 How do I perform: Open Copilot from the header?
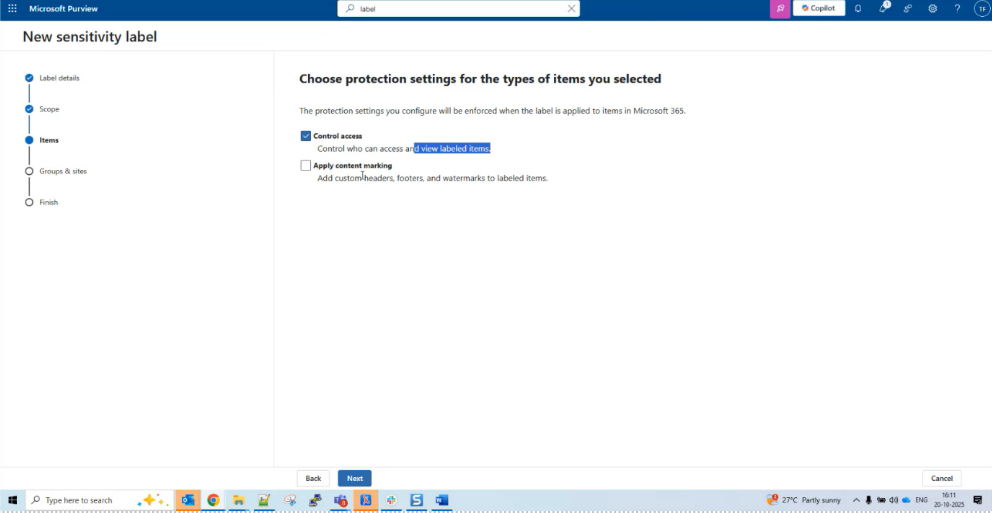pyautogui.click(x=819, y=8)
